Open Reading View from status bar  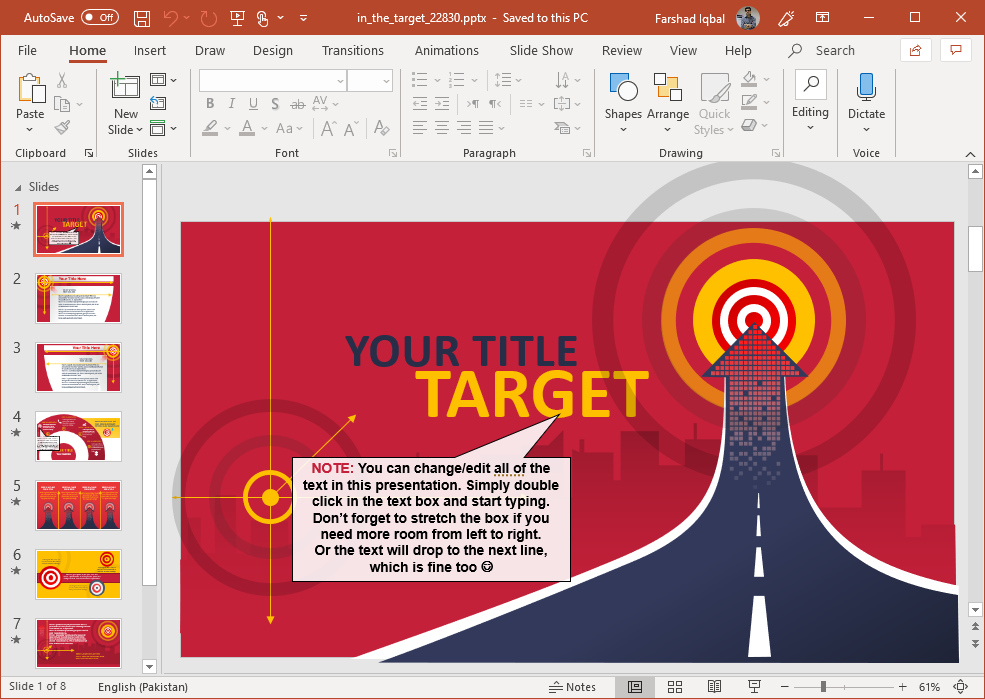click(x=714, y=687)
